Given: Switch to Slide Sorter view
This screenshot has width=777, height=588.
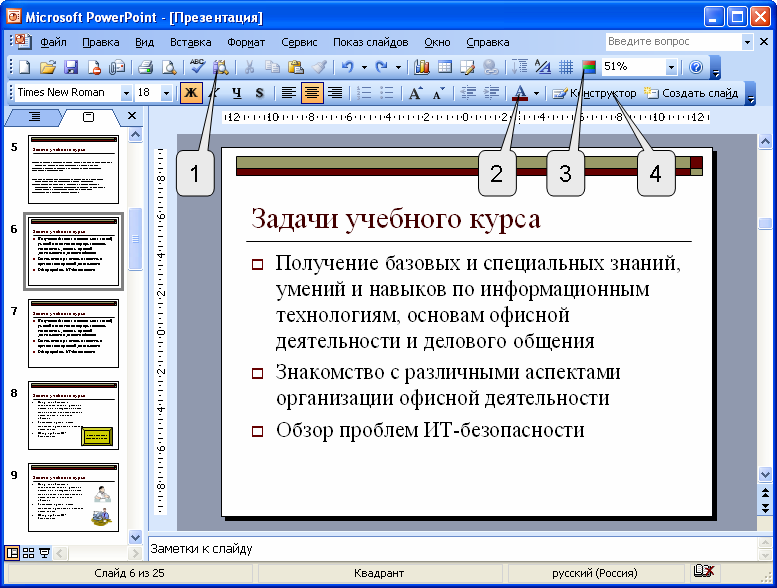Looking at the screenshot, I should 28,552.
